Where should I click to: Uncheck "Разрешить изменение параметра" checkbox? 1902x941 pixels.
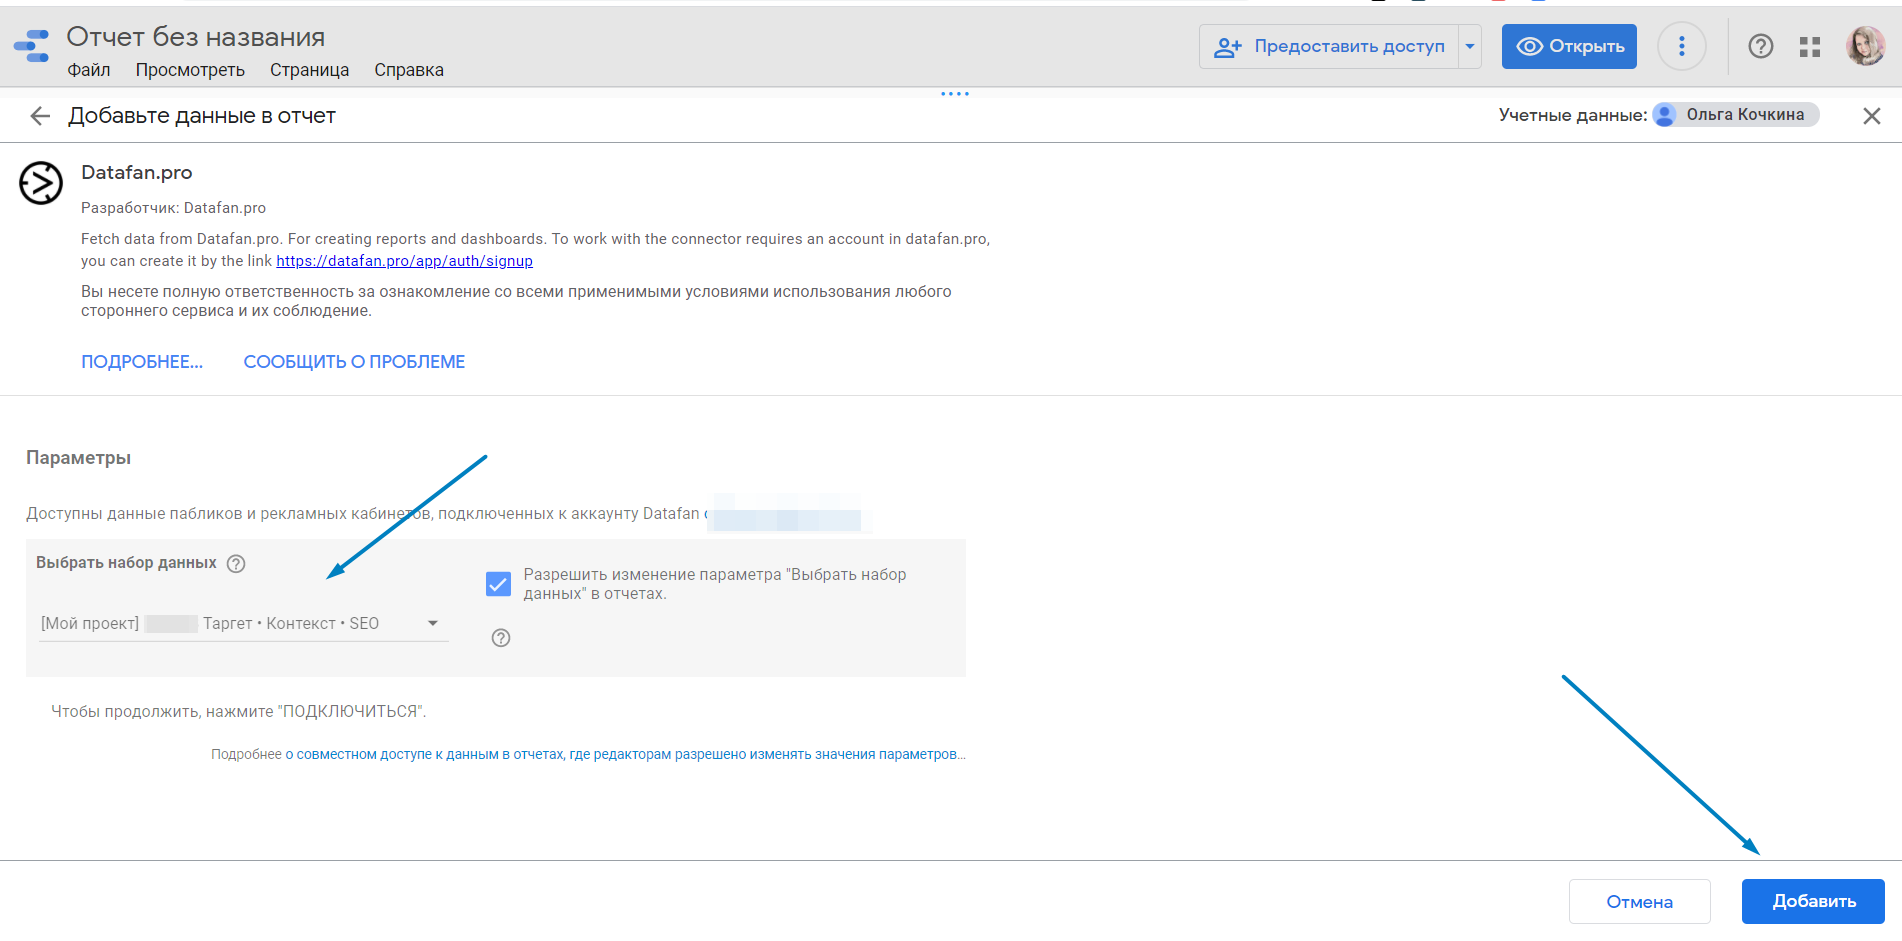pos(498,584)
